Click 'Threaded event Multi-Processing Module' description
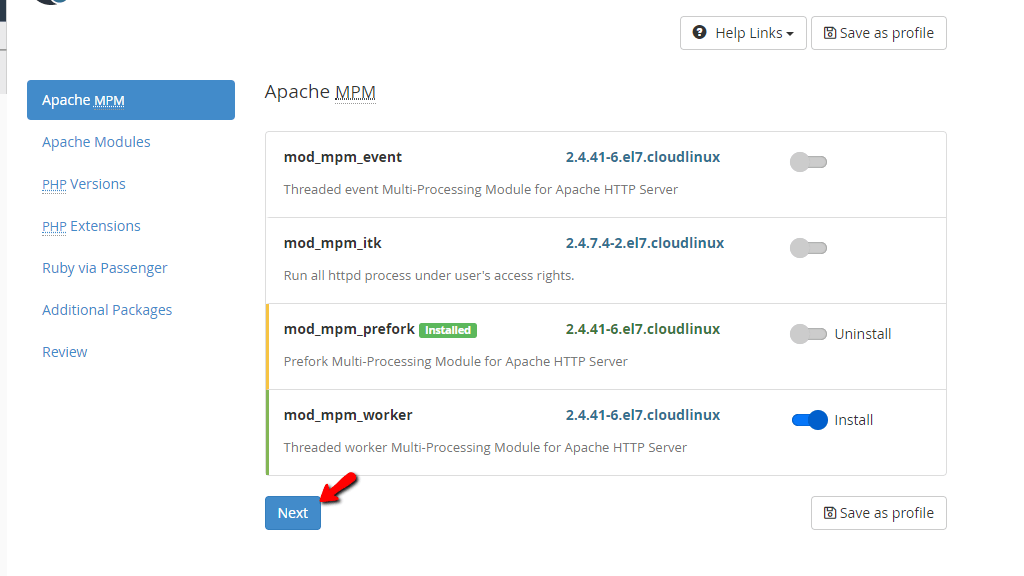 click(481, 189)
